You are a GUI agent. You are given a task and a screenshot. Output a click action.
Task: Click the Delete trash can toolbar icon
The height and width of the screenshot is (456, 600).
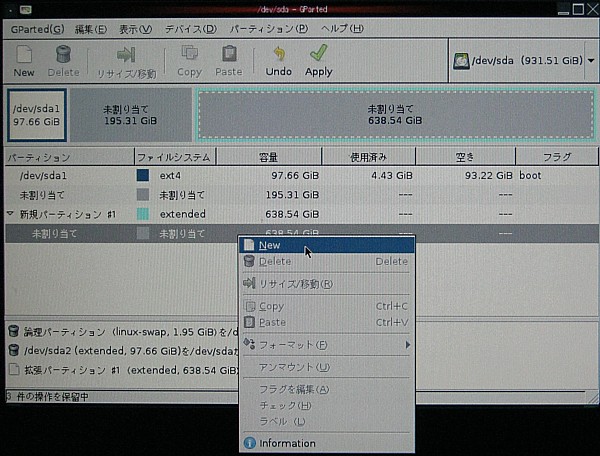tap(64, 54)
